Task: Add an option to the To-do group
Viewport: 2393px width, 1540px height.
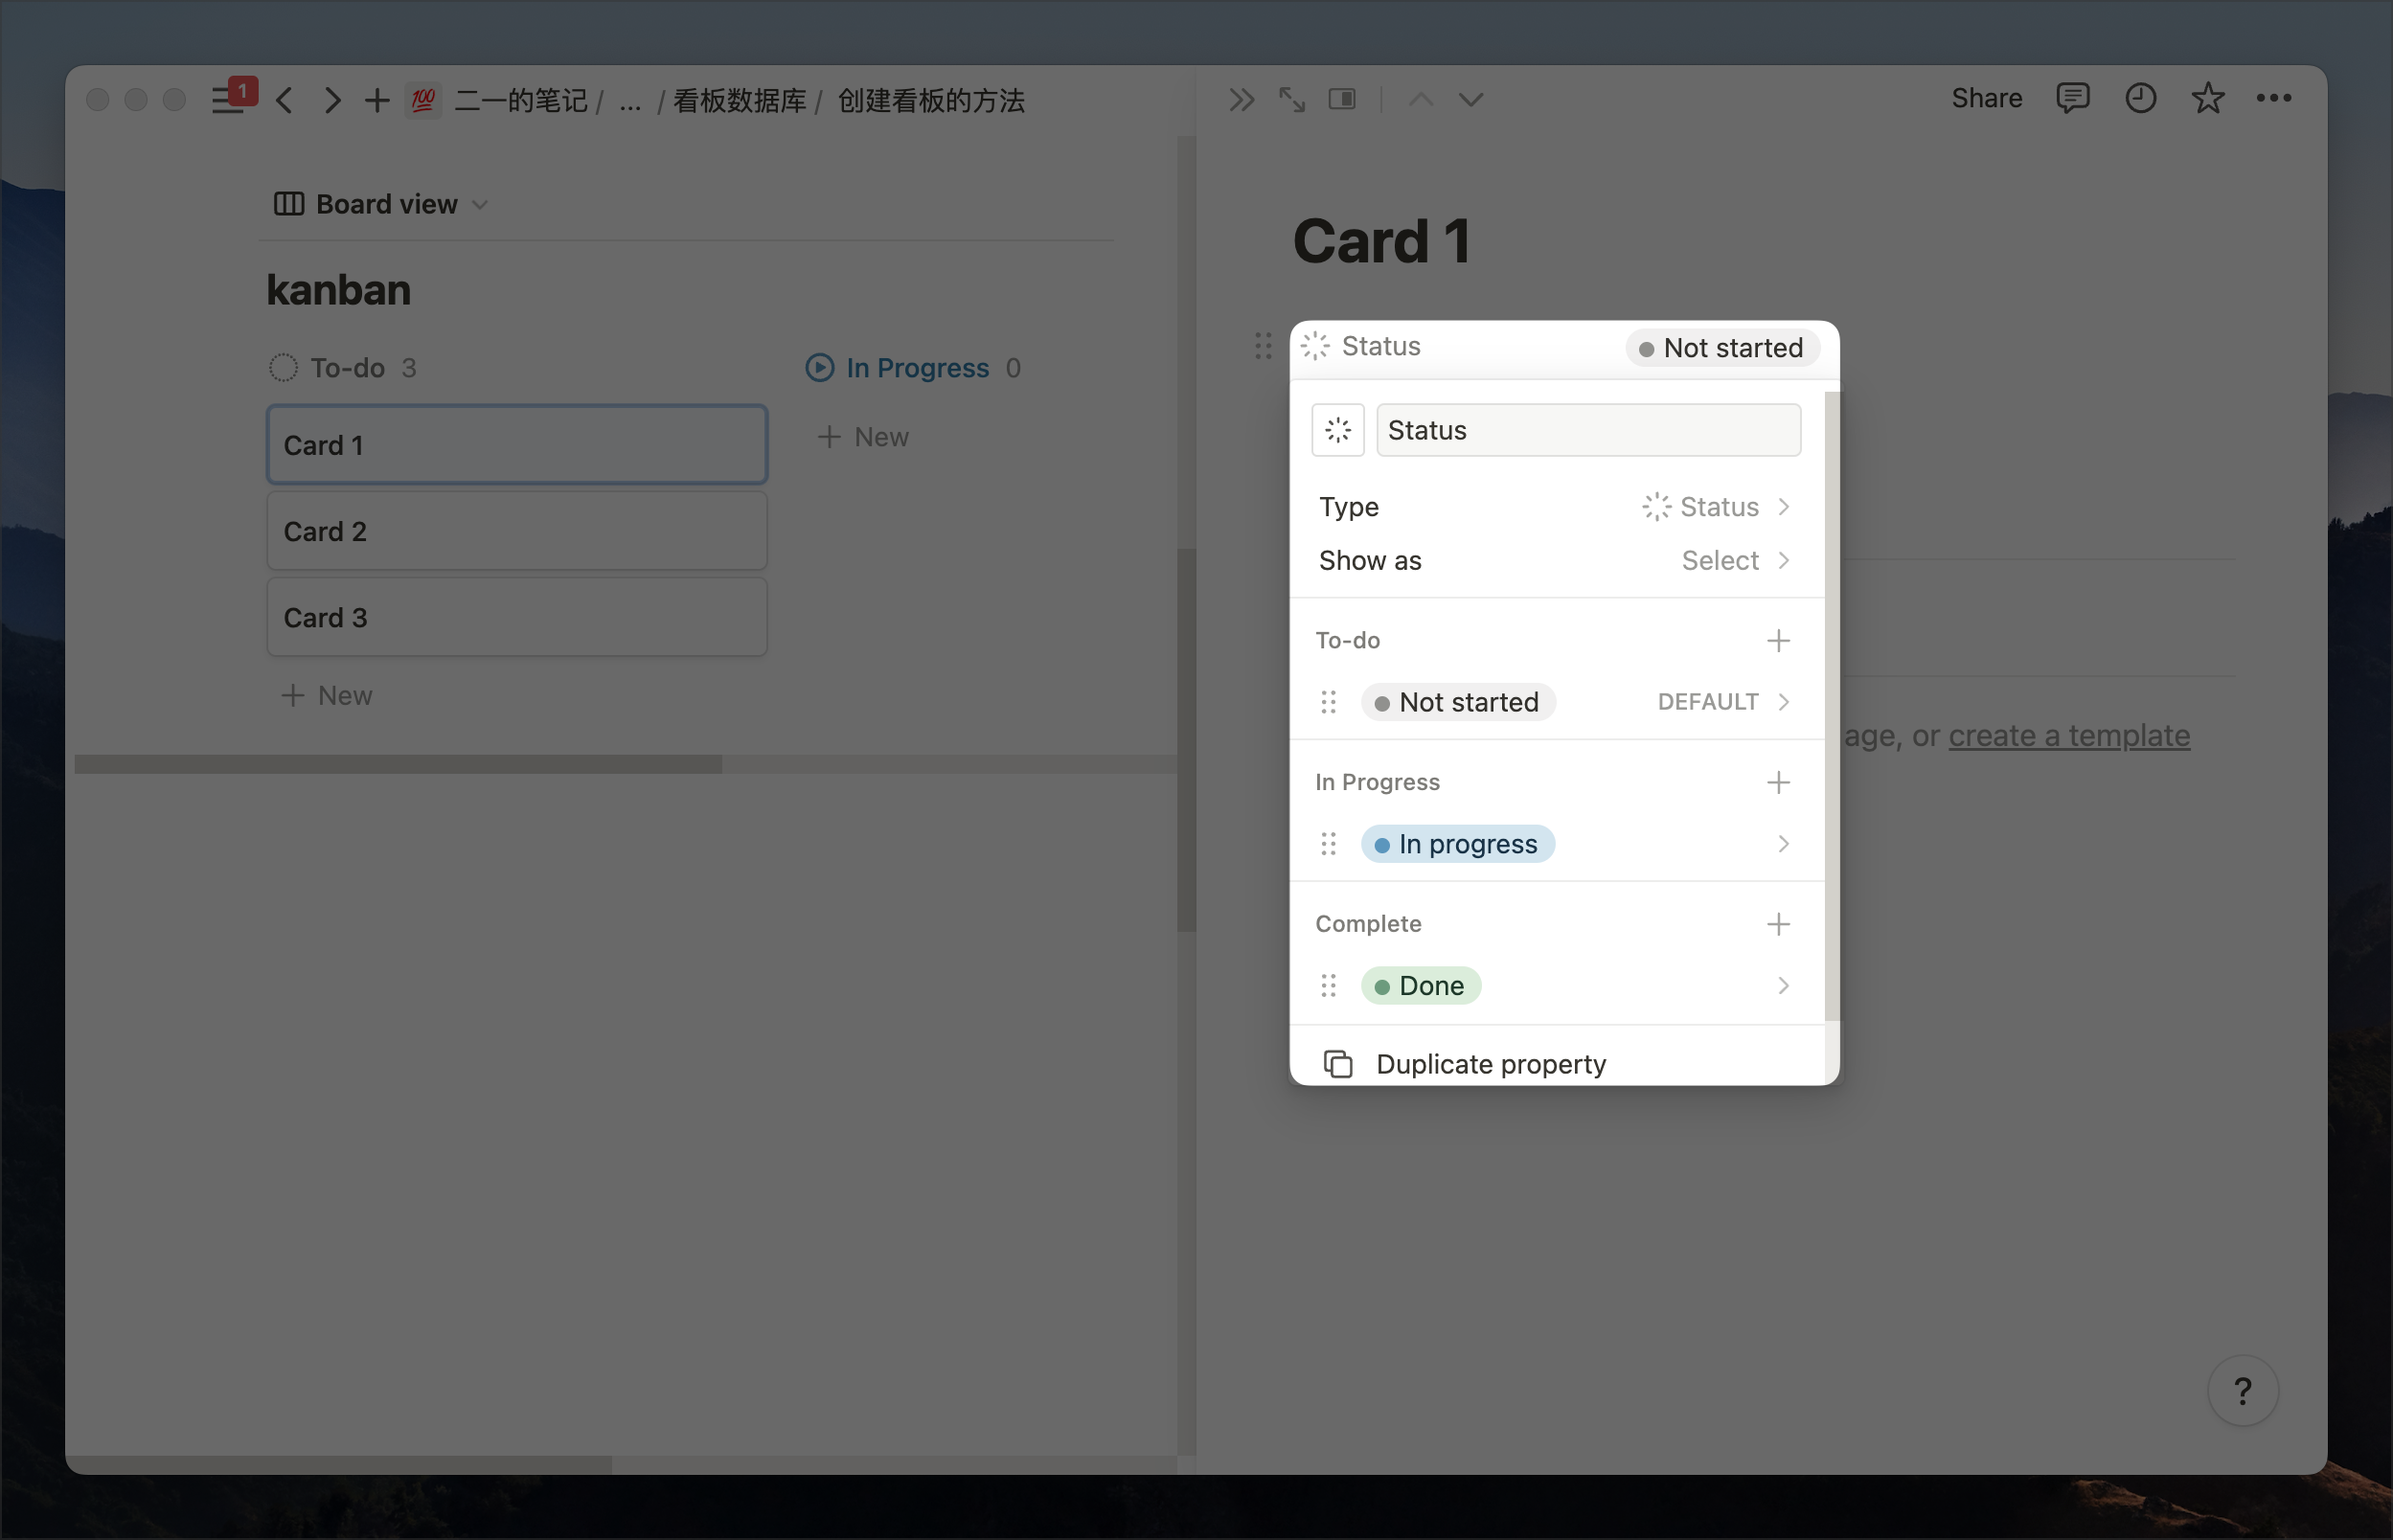Action: 1778,641
